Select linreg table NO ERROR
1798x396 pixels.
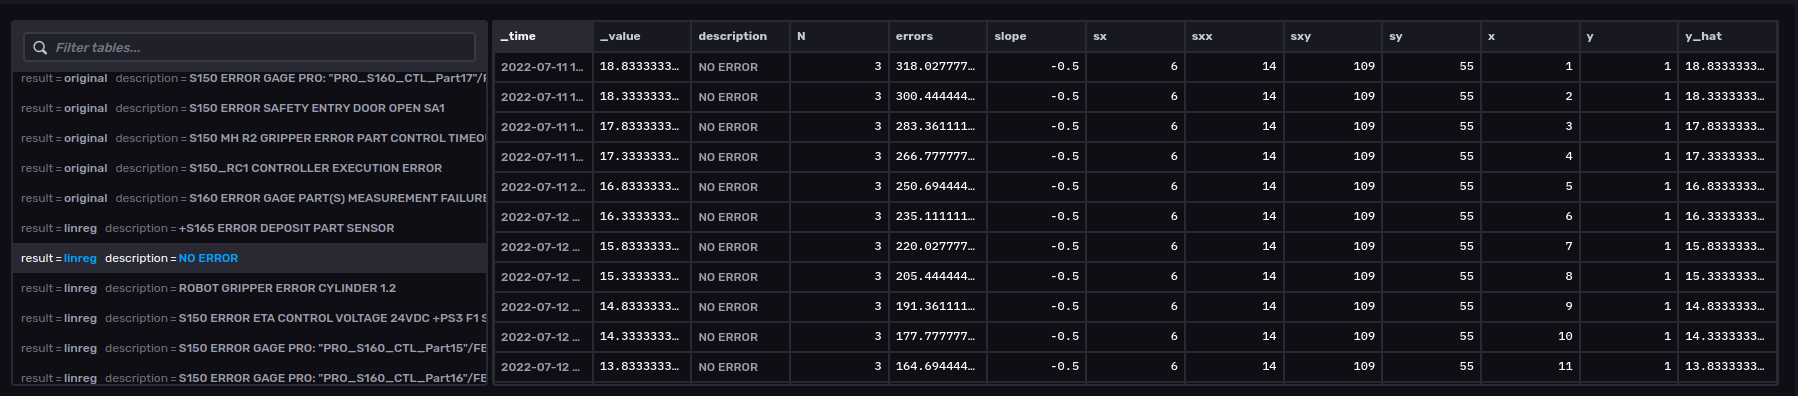[249, 258]
